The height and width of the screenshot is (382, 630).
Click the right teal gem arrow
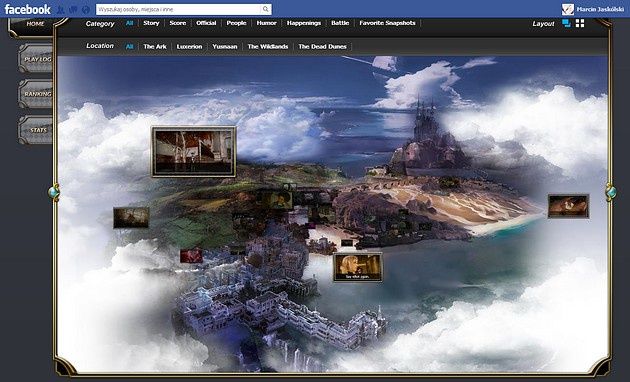click(611, 192)
